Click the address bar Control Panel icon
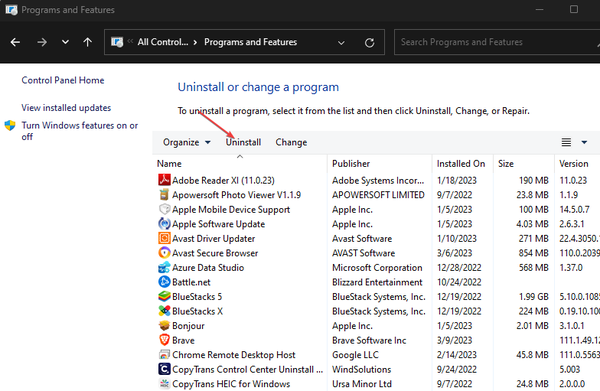This screenshot has width=600, height=391. click(117, 42)
